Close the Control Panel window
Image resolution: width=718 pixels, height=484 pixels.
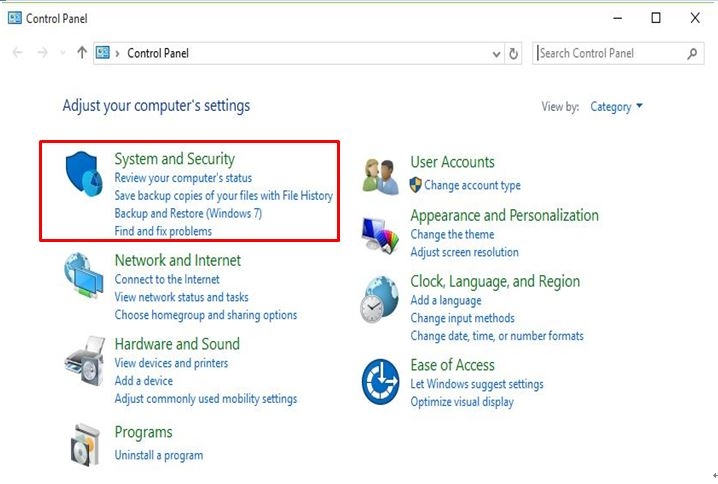point(695,18)
